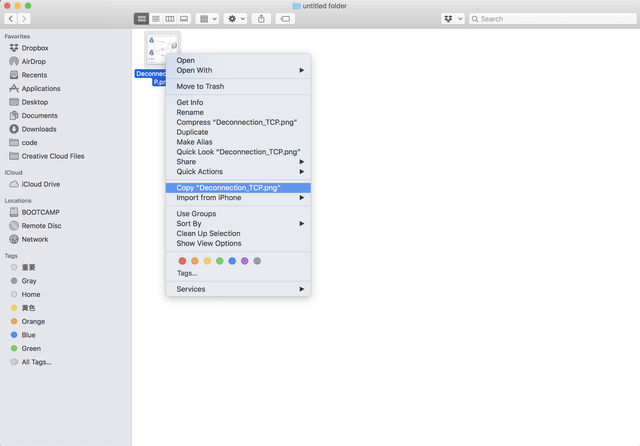Choose Duplicate in context menu

pos(238,132)
